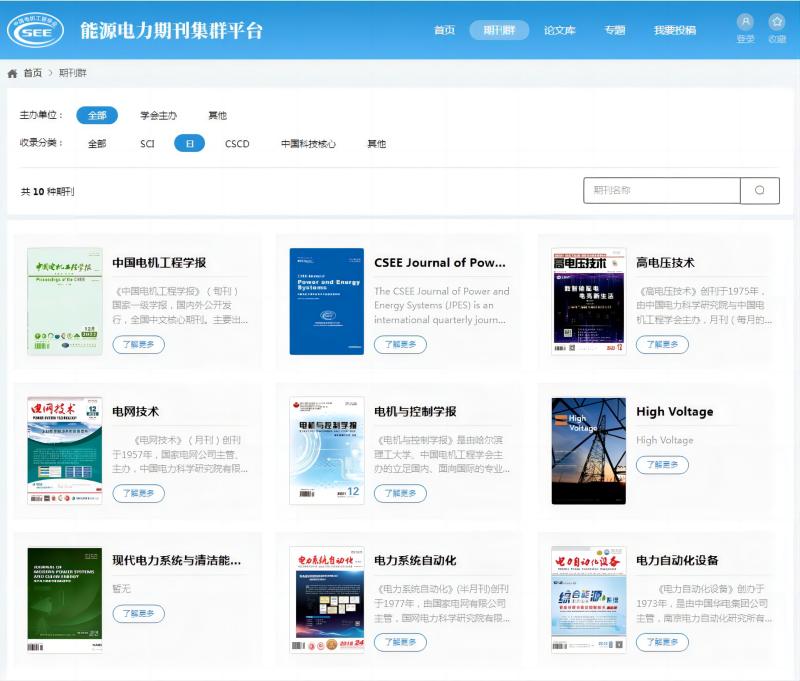Filter by 学会主办 sponsor

click(158, 115)
